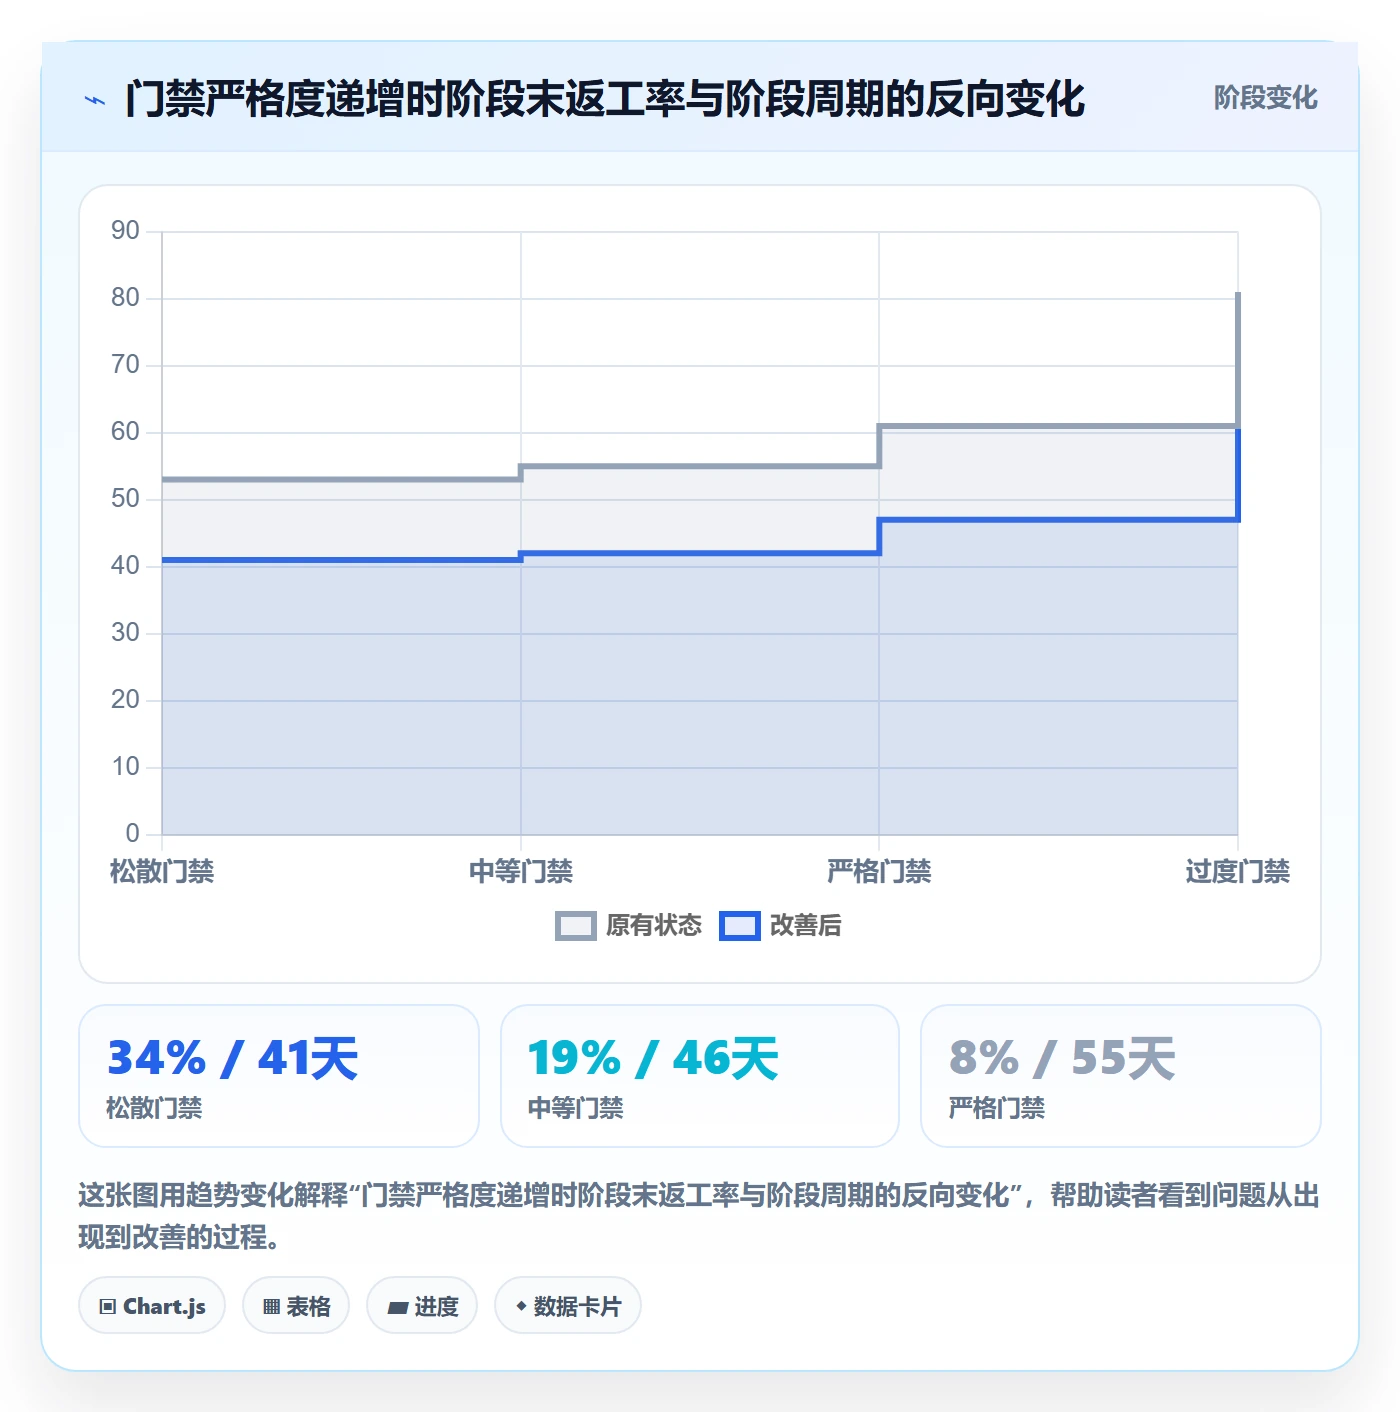Click the gray 原有状态 legend color box
The image size is (1400, 1412).
tap(576, 926)
